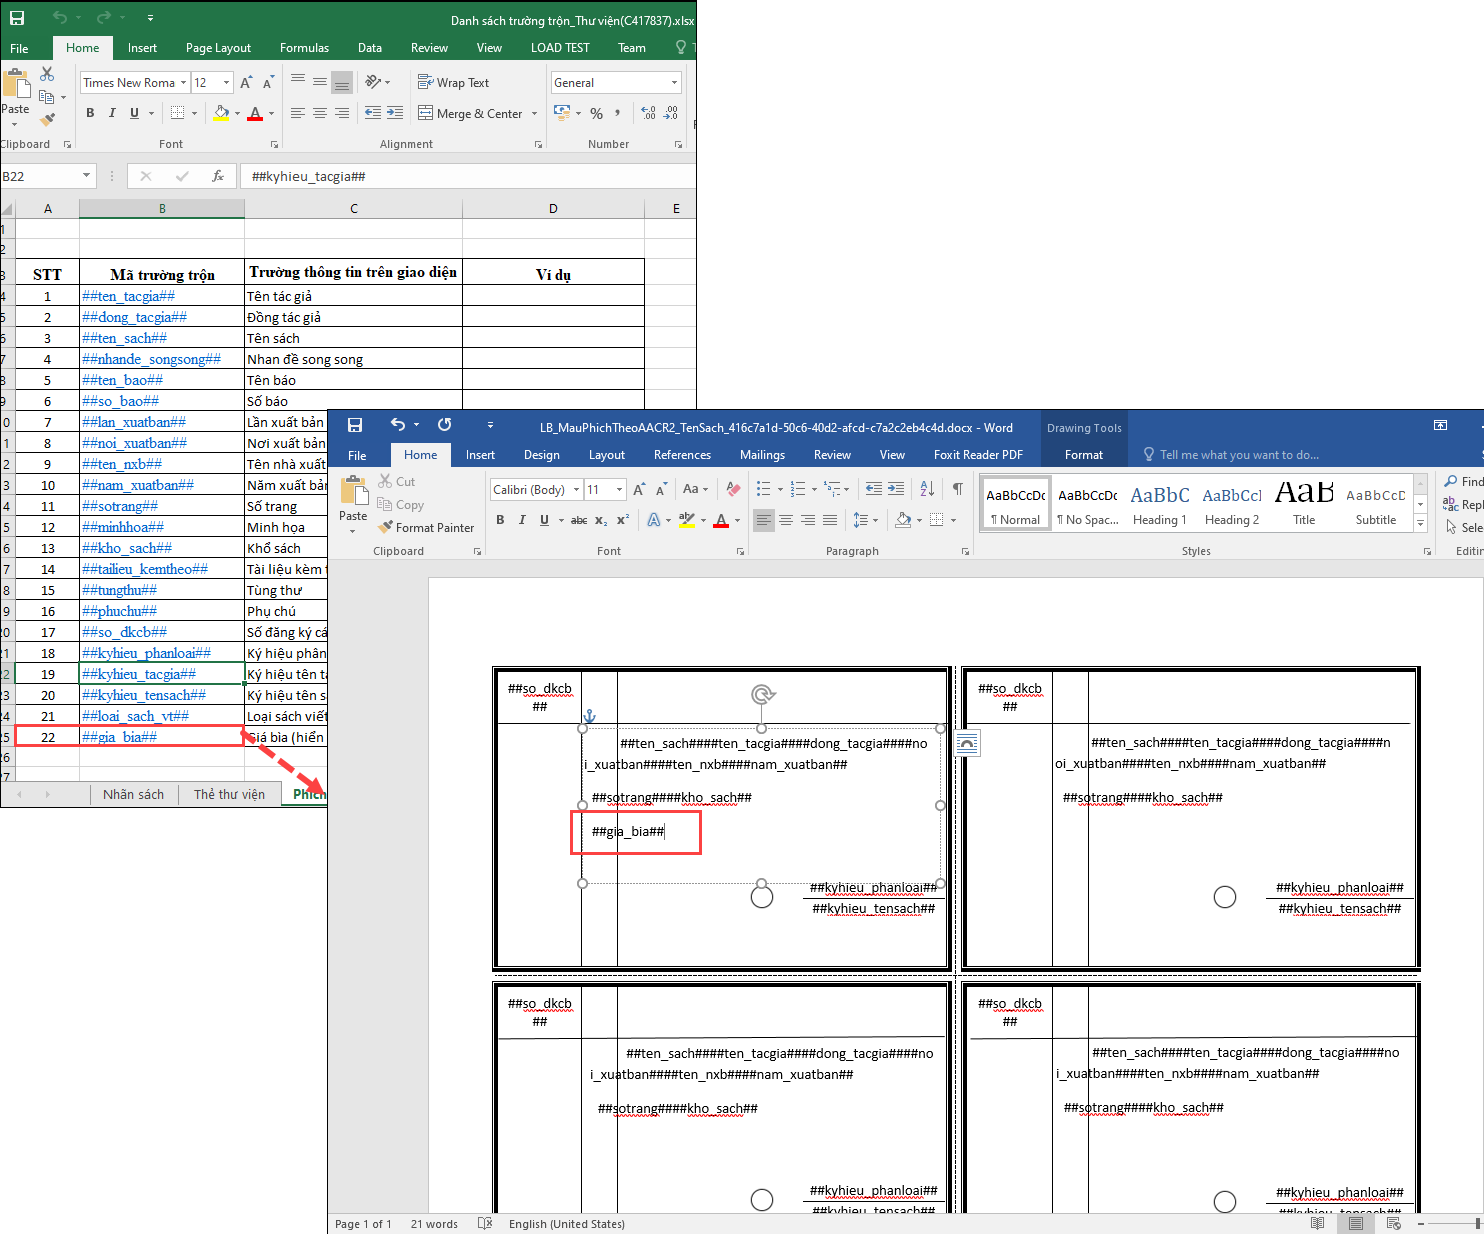This screenshot has height=1234, width=1484.
Task: Click the Fill Color bucket in Excel
Action: 221,113
